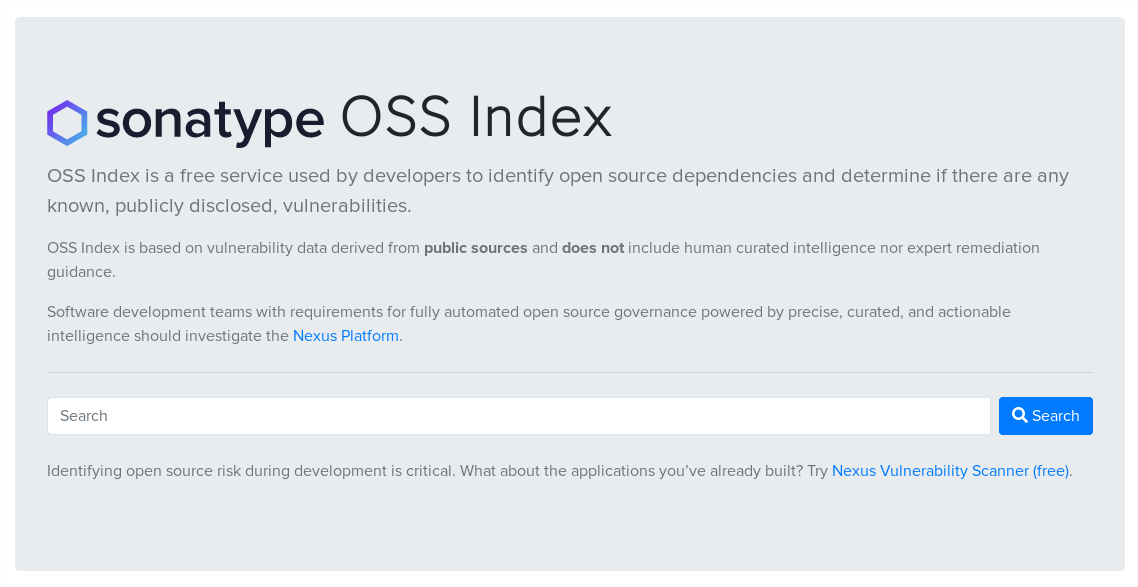Viewport: 1138px width, 587px height.
Task: Click the bold 'public sources' text
Action: pos(475,248)
